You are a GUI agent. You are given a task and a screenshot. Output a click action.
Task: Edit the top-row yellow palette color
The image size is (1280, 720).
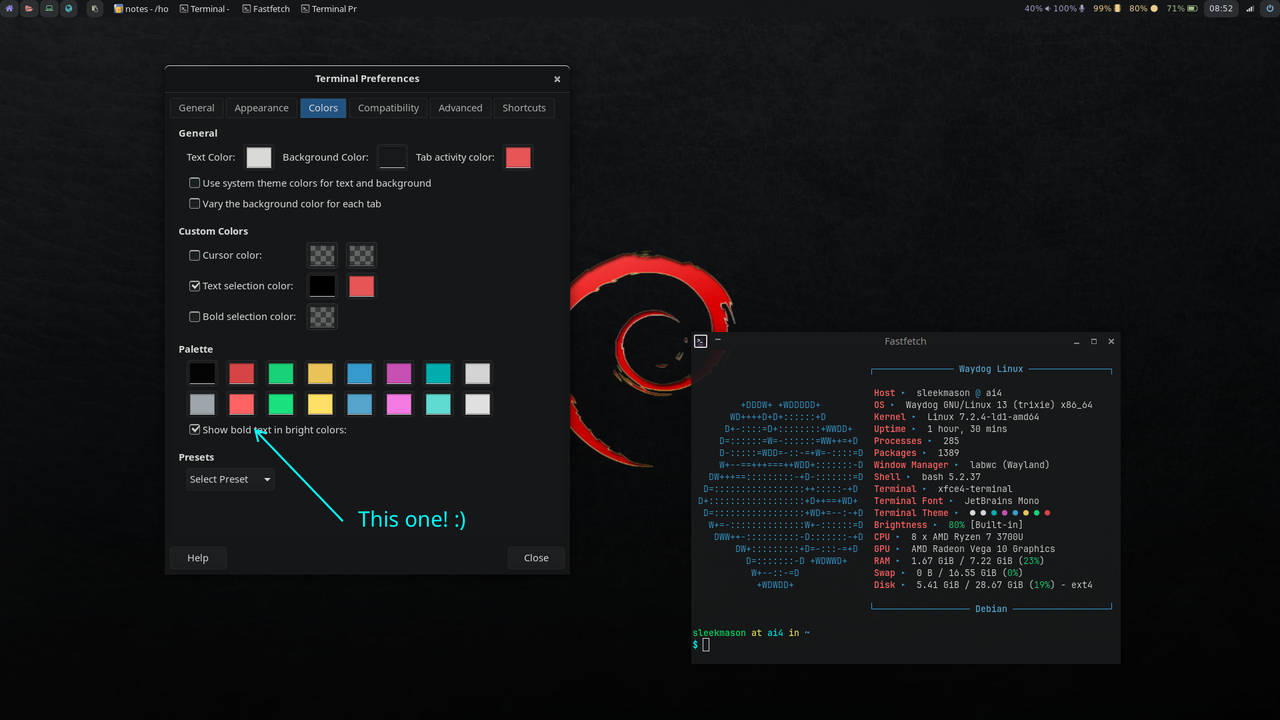click(320, 373)
